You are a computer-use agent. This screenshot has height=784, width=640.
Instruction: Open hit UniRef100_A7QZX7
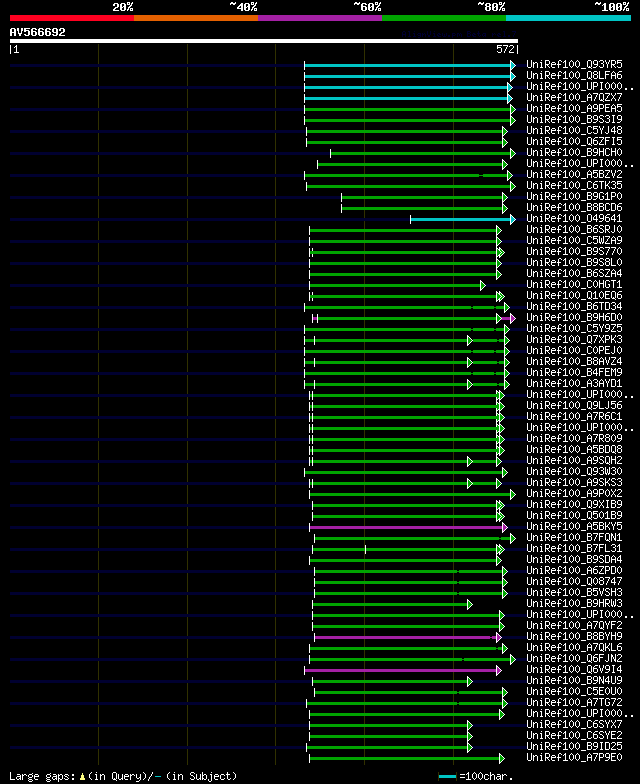coord(574,98)
